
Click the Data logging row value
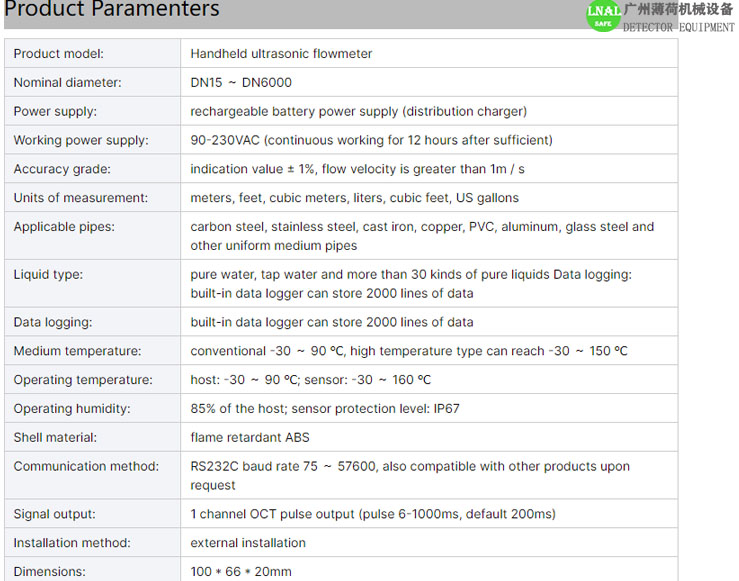tap(332, 322)
